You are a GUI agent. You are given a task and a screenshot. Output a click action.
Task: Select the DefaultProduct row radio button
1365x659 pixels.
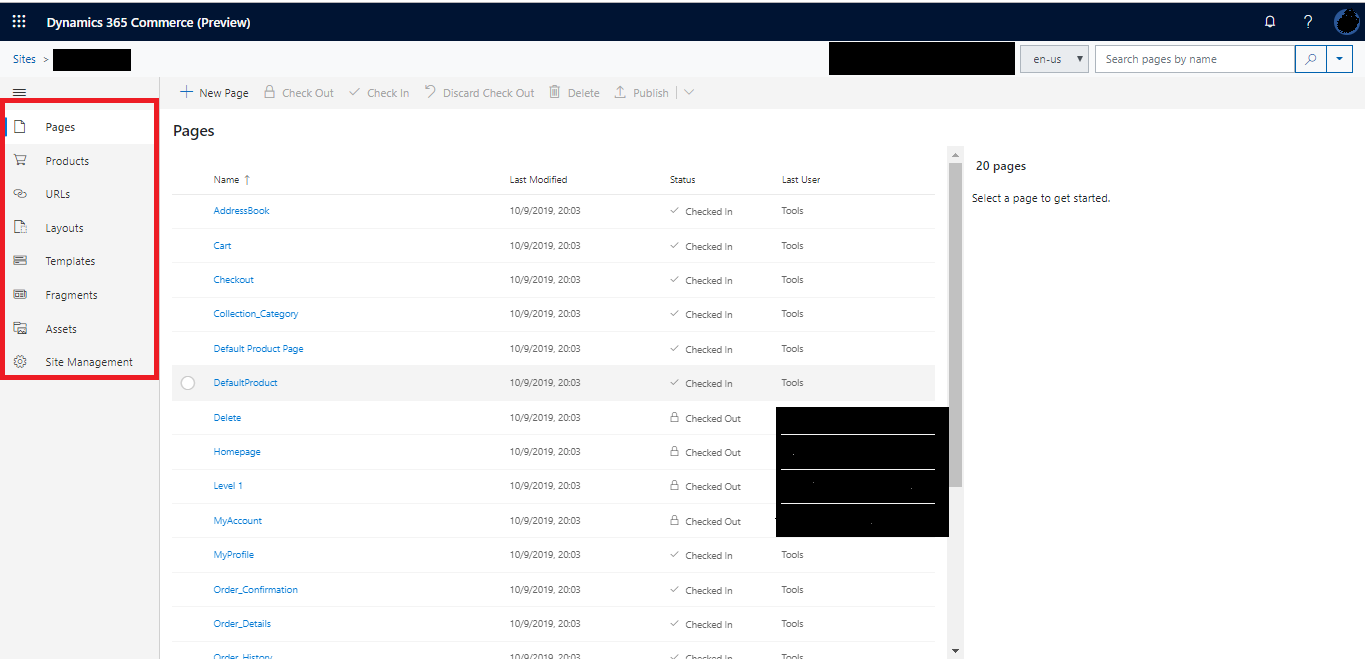(188, 383)
